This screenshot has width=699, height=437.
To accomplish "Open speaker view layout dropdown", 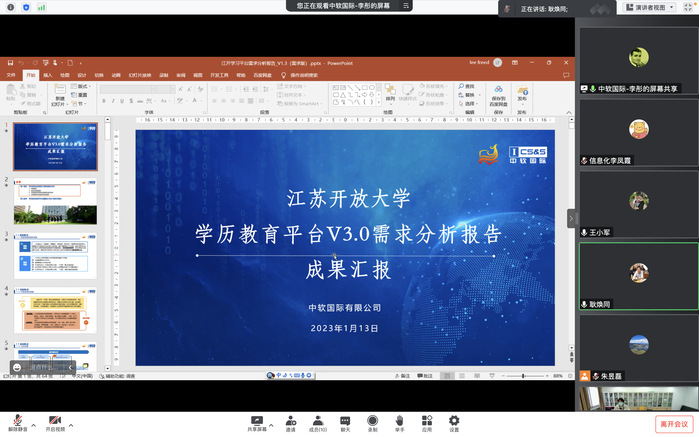I will 650,7.
